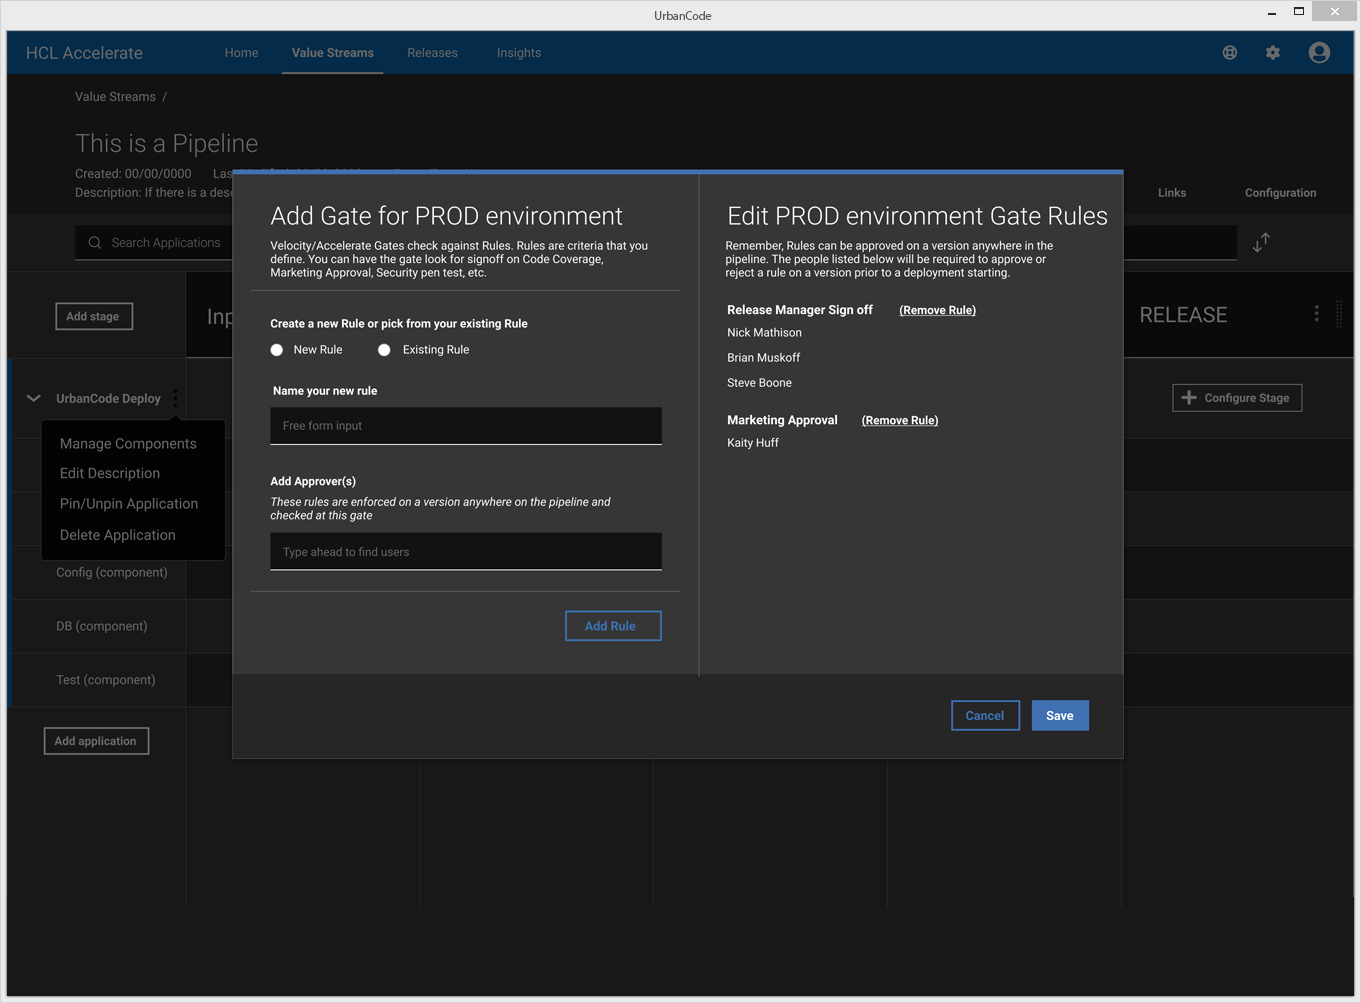Image resolution: width=1361 pixels, height=1003 pixels.
Task: Click plus icon on Configure Stage
Action: click(1189, 398)
